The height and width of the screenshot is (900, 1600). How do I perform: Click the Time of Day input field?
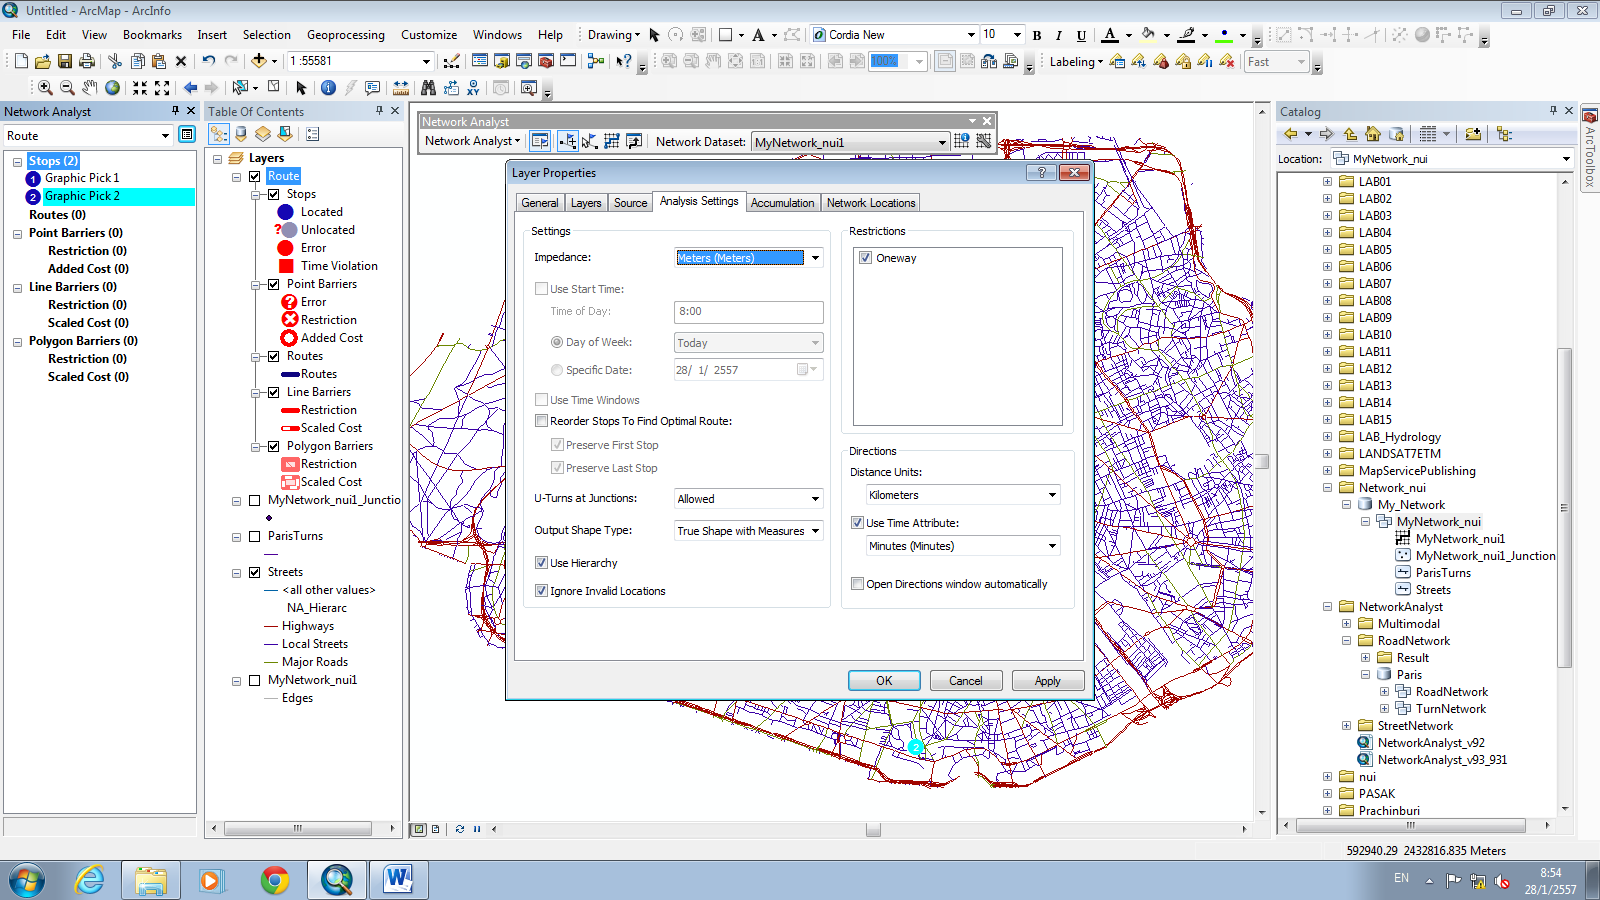[x=748, y=312]
